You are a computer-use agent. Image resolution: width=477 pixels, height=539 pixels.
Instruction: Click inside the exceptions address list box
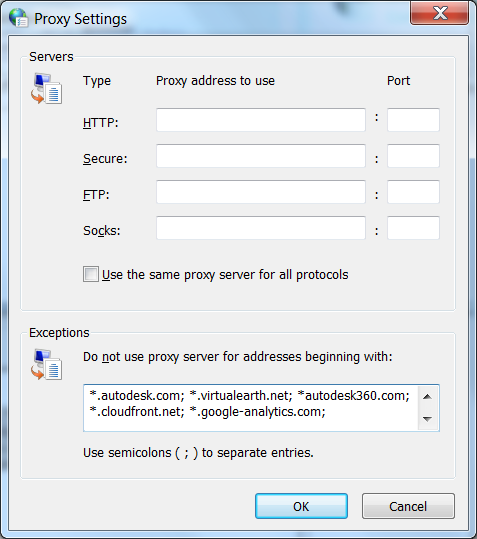251,408
